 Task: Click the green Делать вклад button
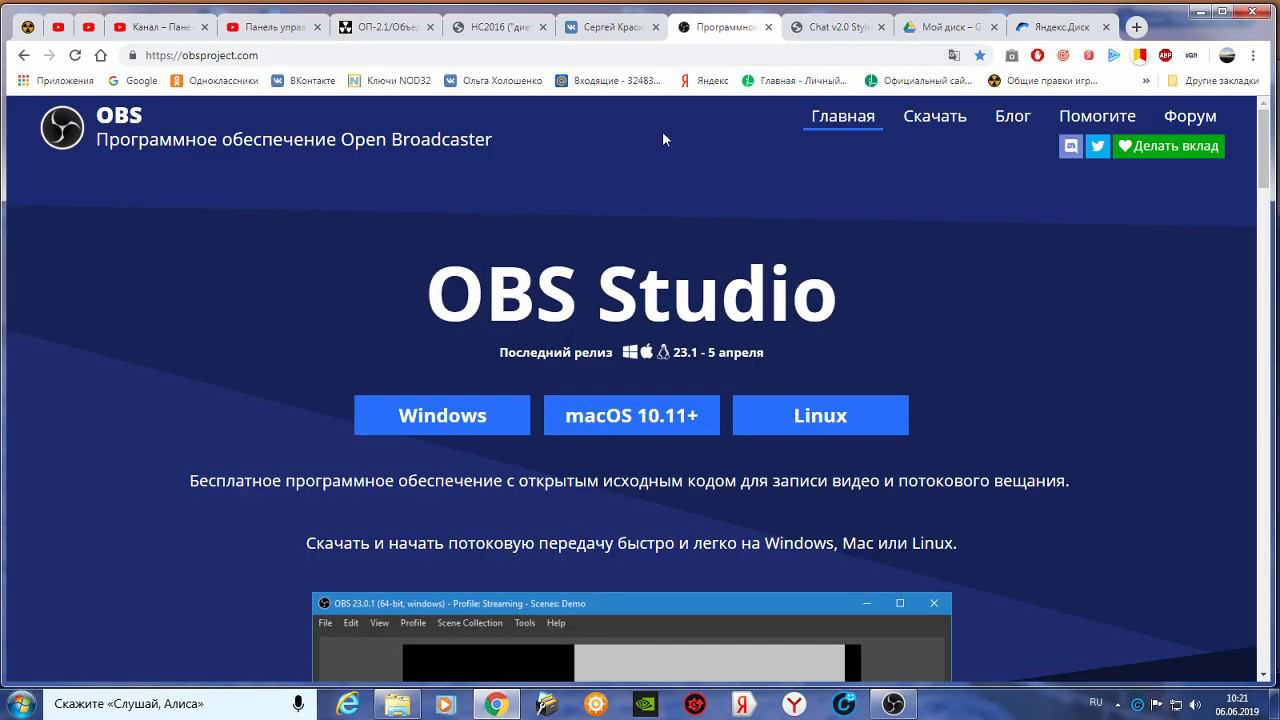point(1168,146)
